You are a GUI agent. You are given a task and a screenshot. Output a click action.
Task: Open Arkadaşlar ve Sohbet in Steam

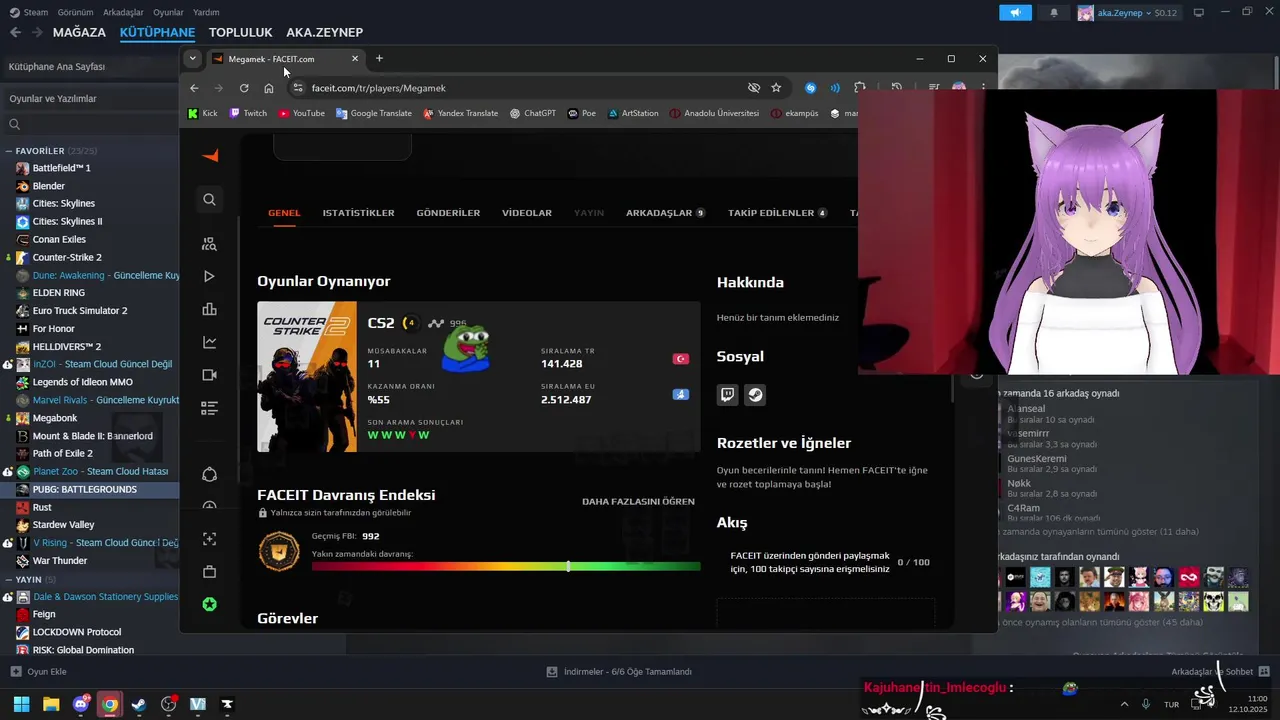tap(1219, 672)
